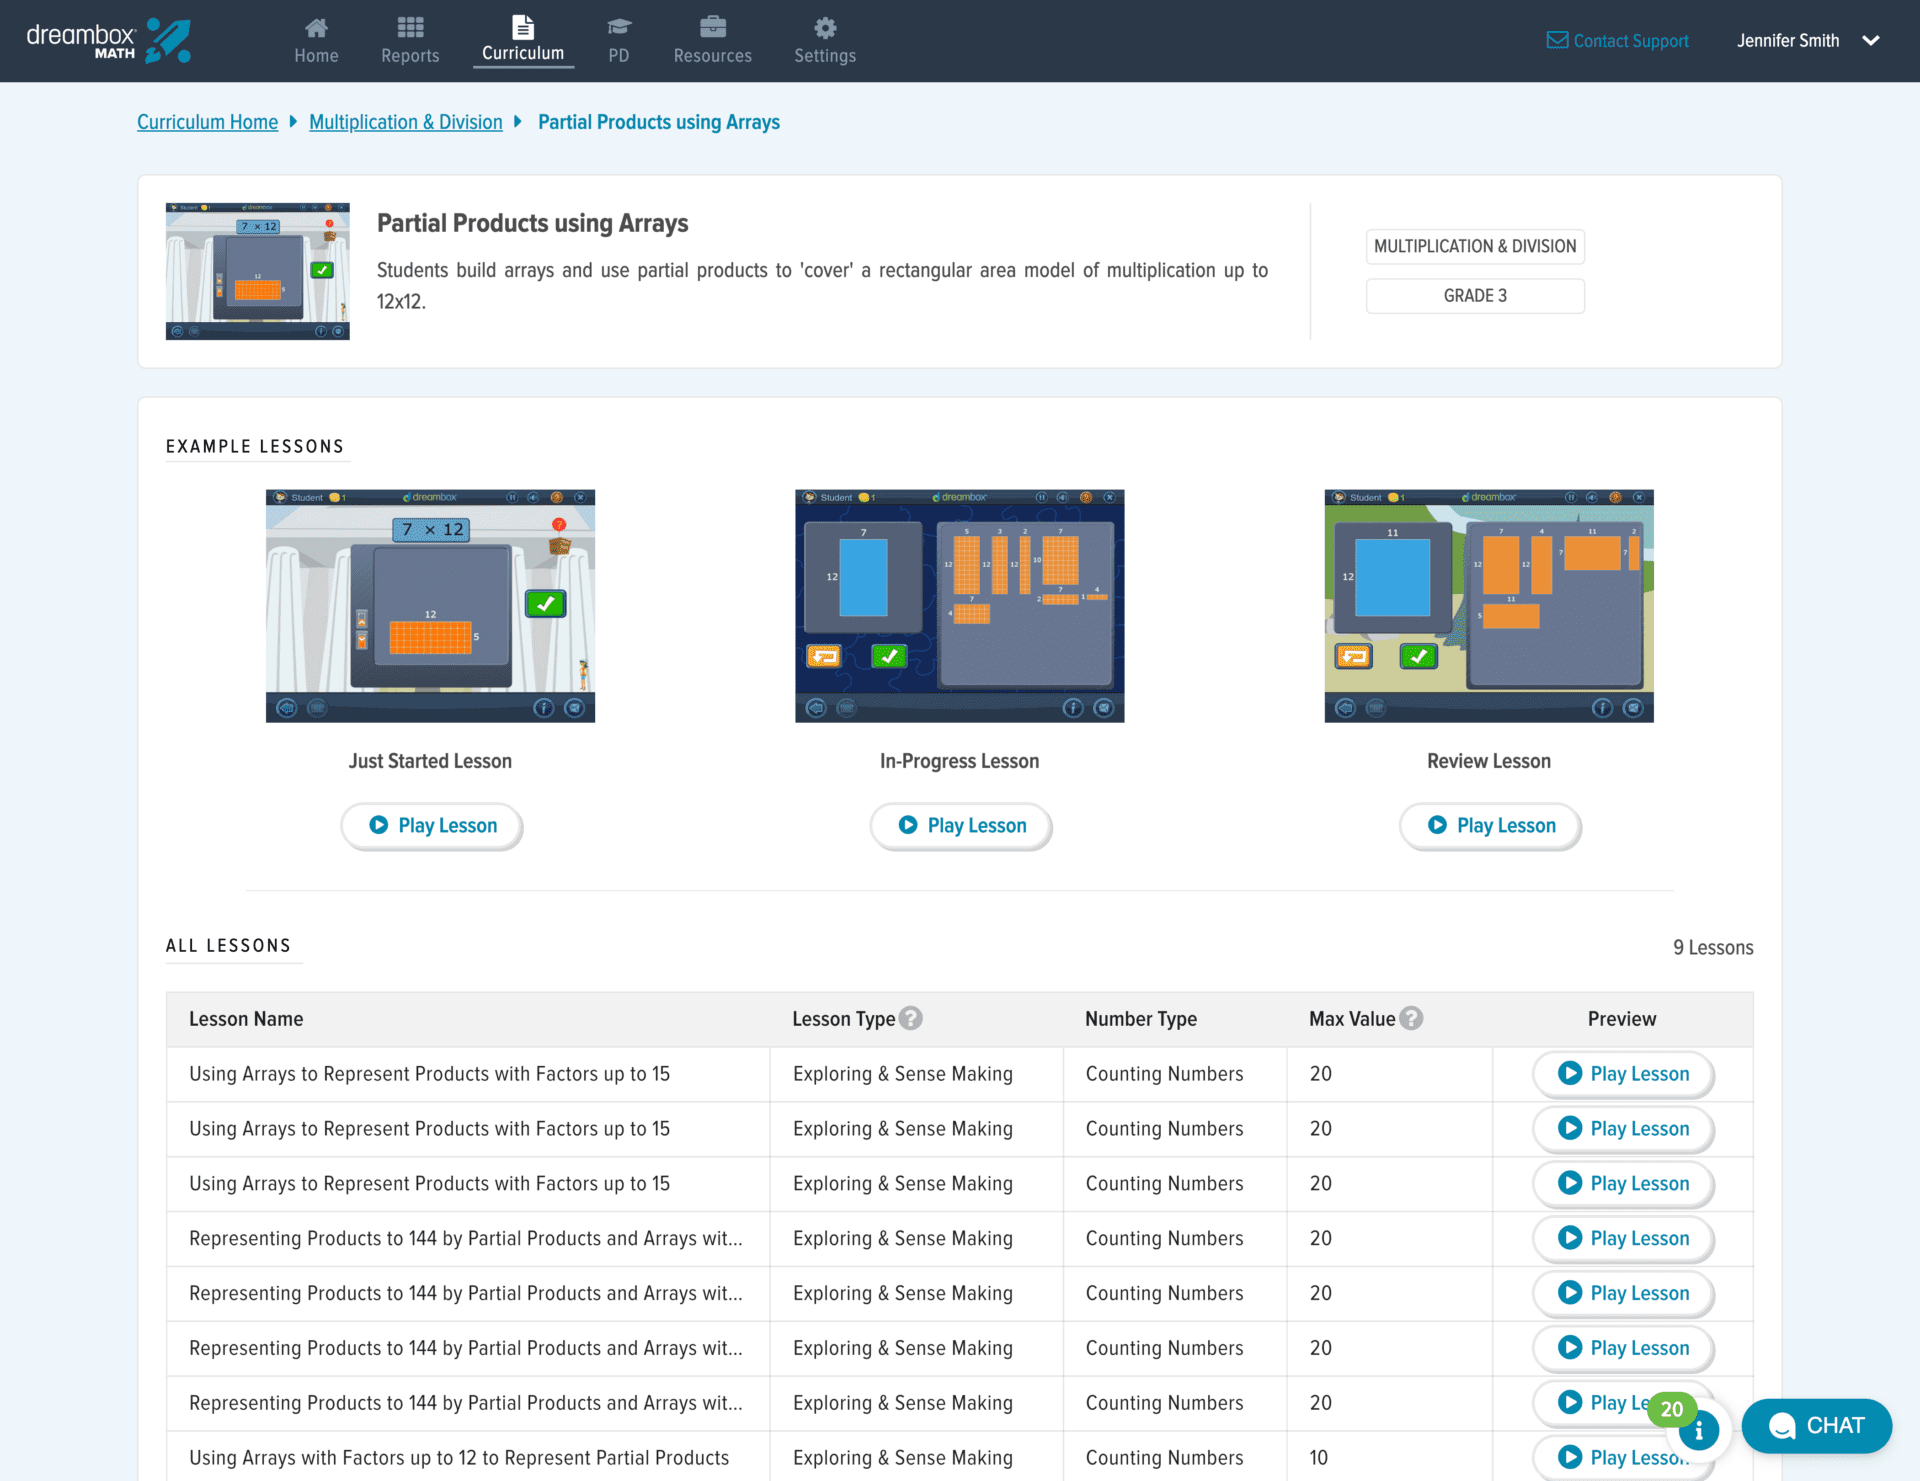Screen dimensions: 1920x1481
Task: Click the Lesson Type help icon
Action: tap(910, 1018)
